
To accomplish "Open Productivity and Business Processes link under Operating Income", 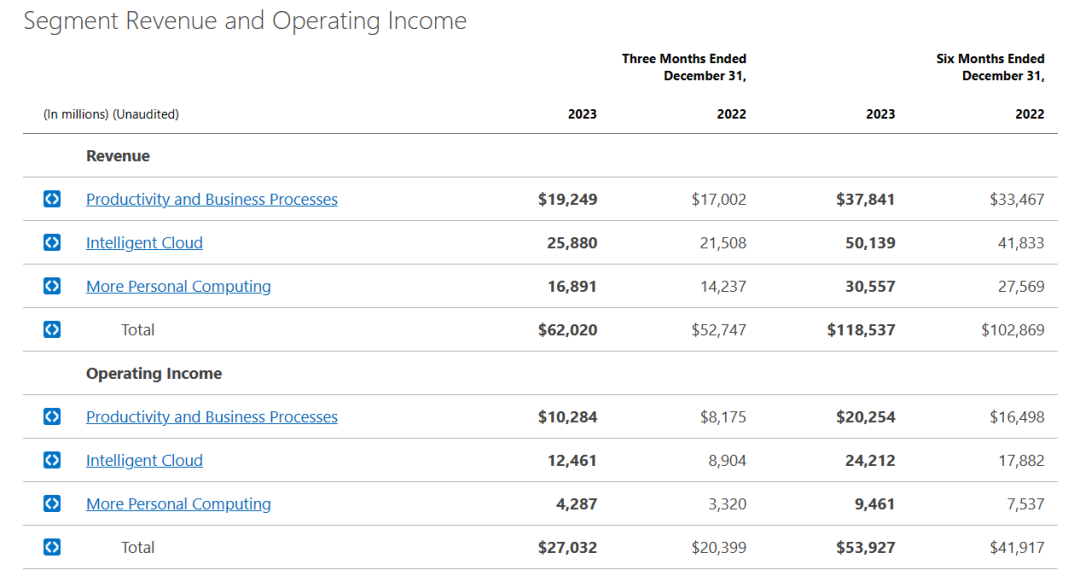I will click(212, 417).
